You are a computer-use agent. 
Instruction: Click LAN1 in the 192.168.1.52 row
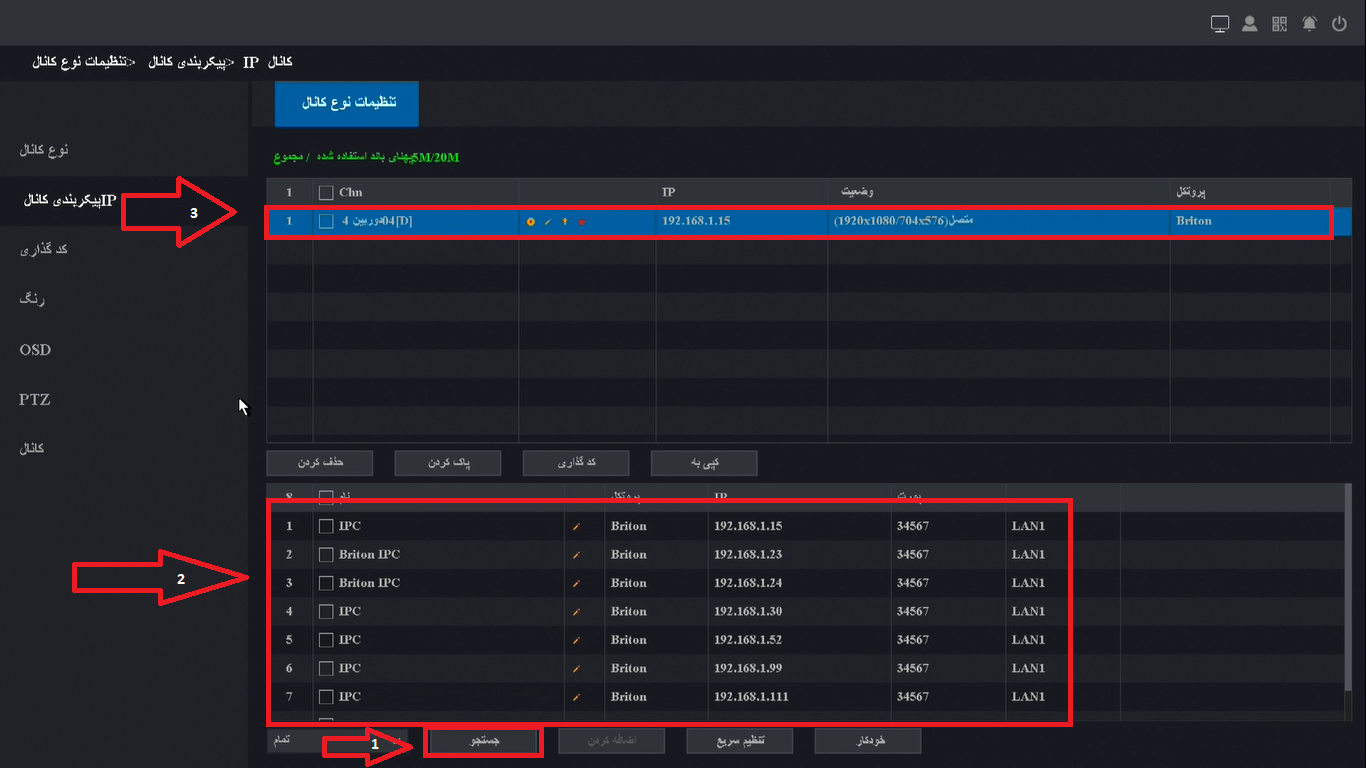(x=1028, y=640)
